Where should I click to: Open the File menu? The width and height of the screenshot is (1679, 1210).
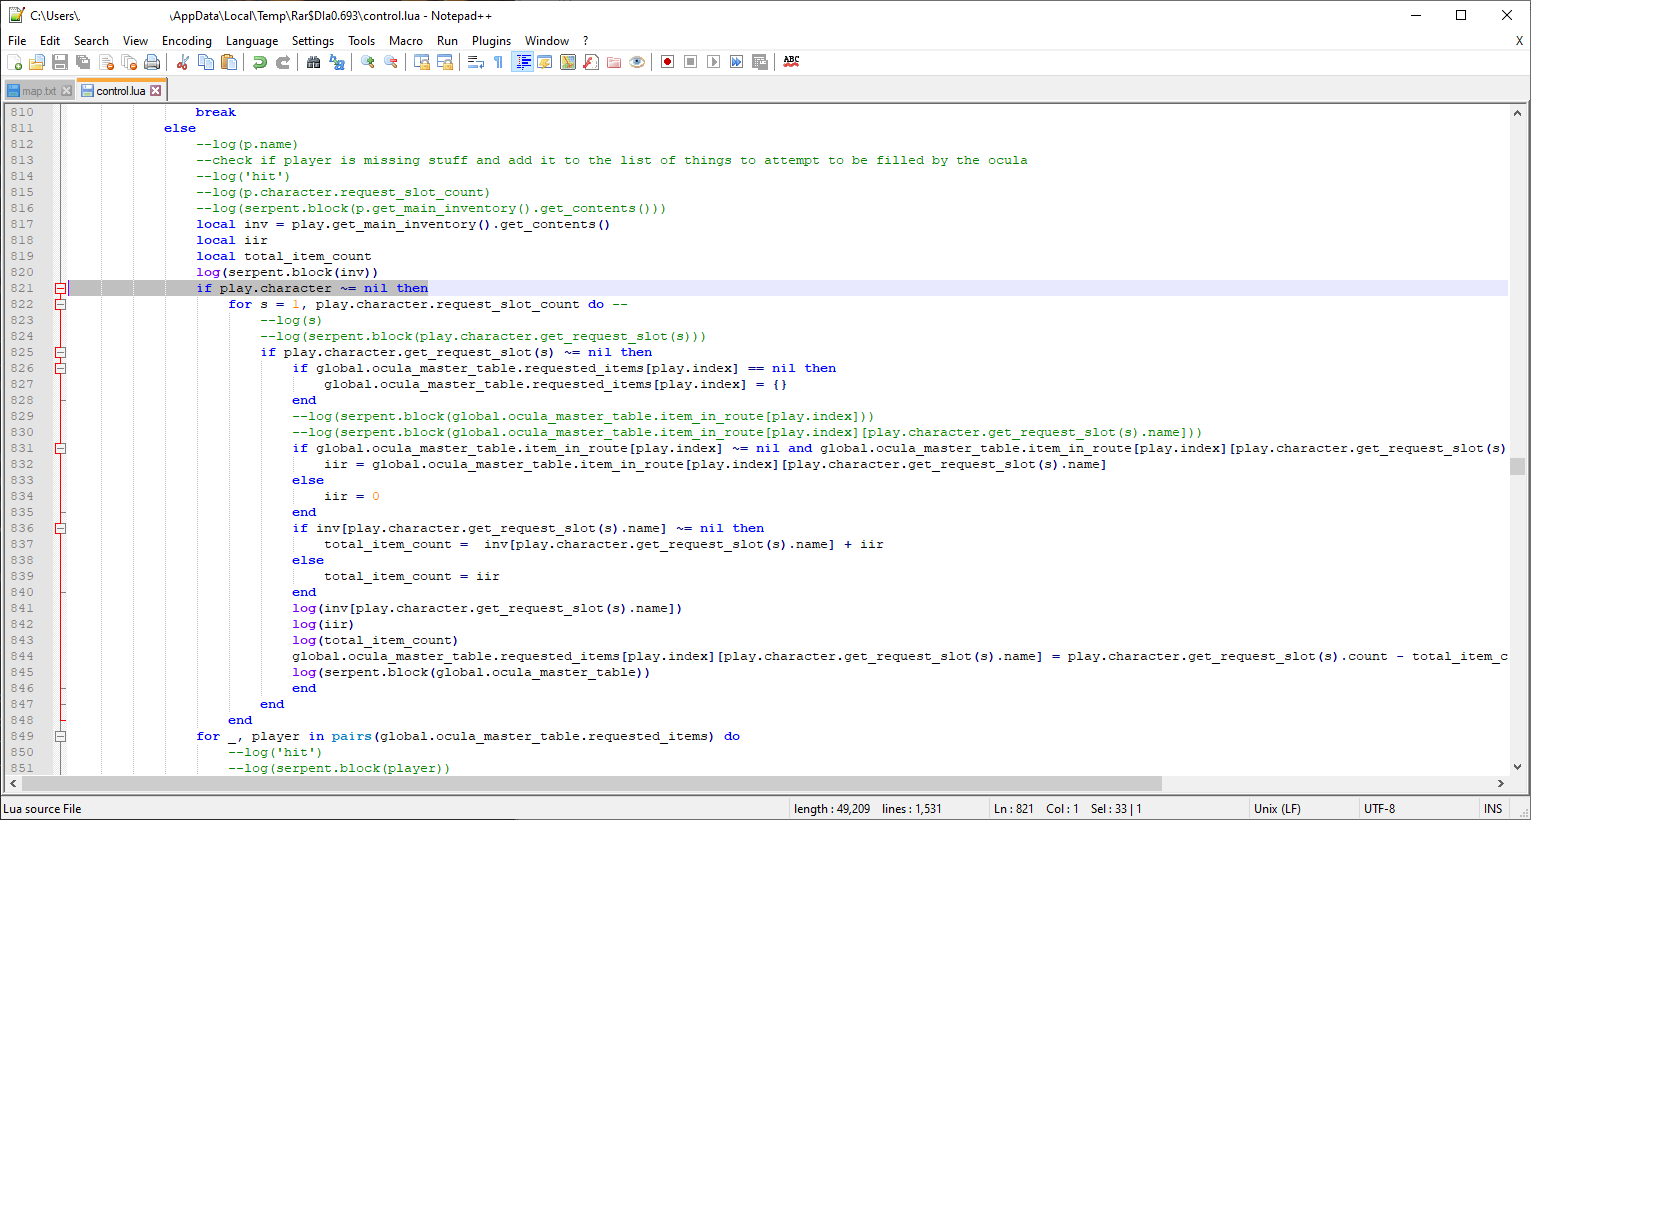(x=17, y=41)
